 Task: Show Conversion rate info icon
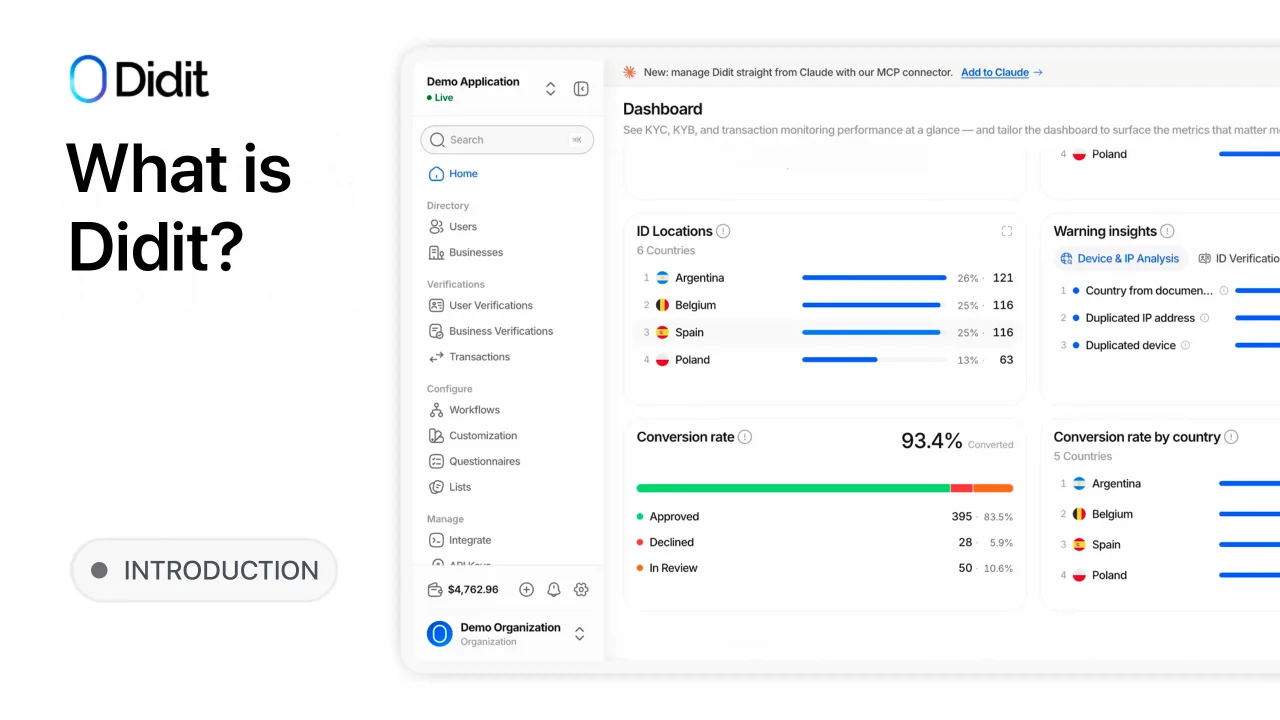[745, 437]
